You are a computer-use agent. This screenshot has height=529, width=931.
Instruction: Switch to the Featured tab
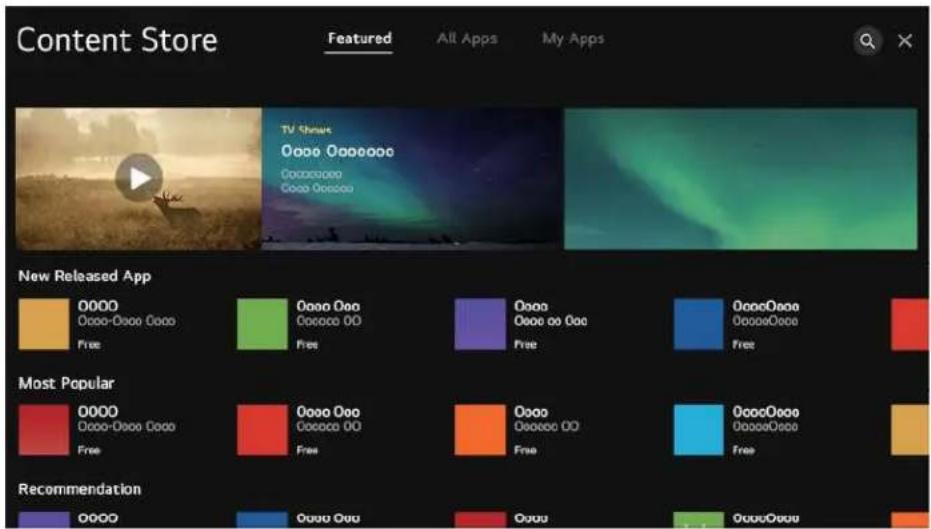click(359, 39)
